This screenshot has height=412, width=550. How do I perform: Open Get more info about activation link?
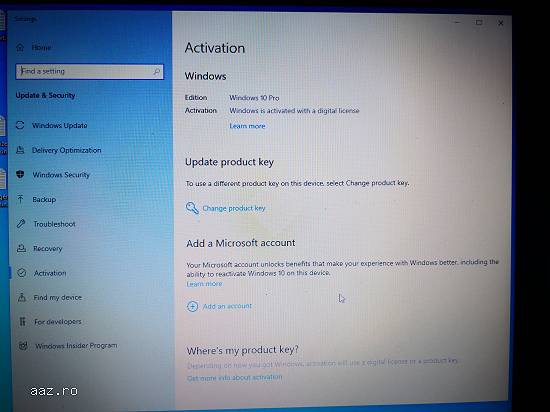coord(235,378)
